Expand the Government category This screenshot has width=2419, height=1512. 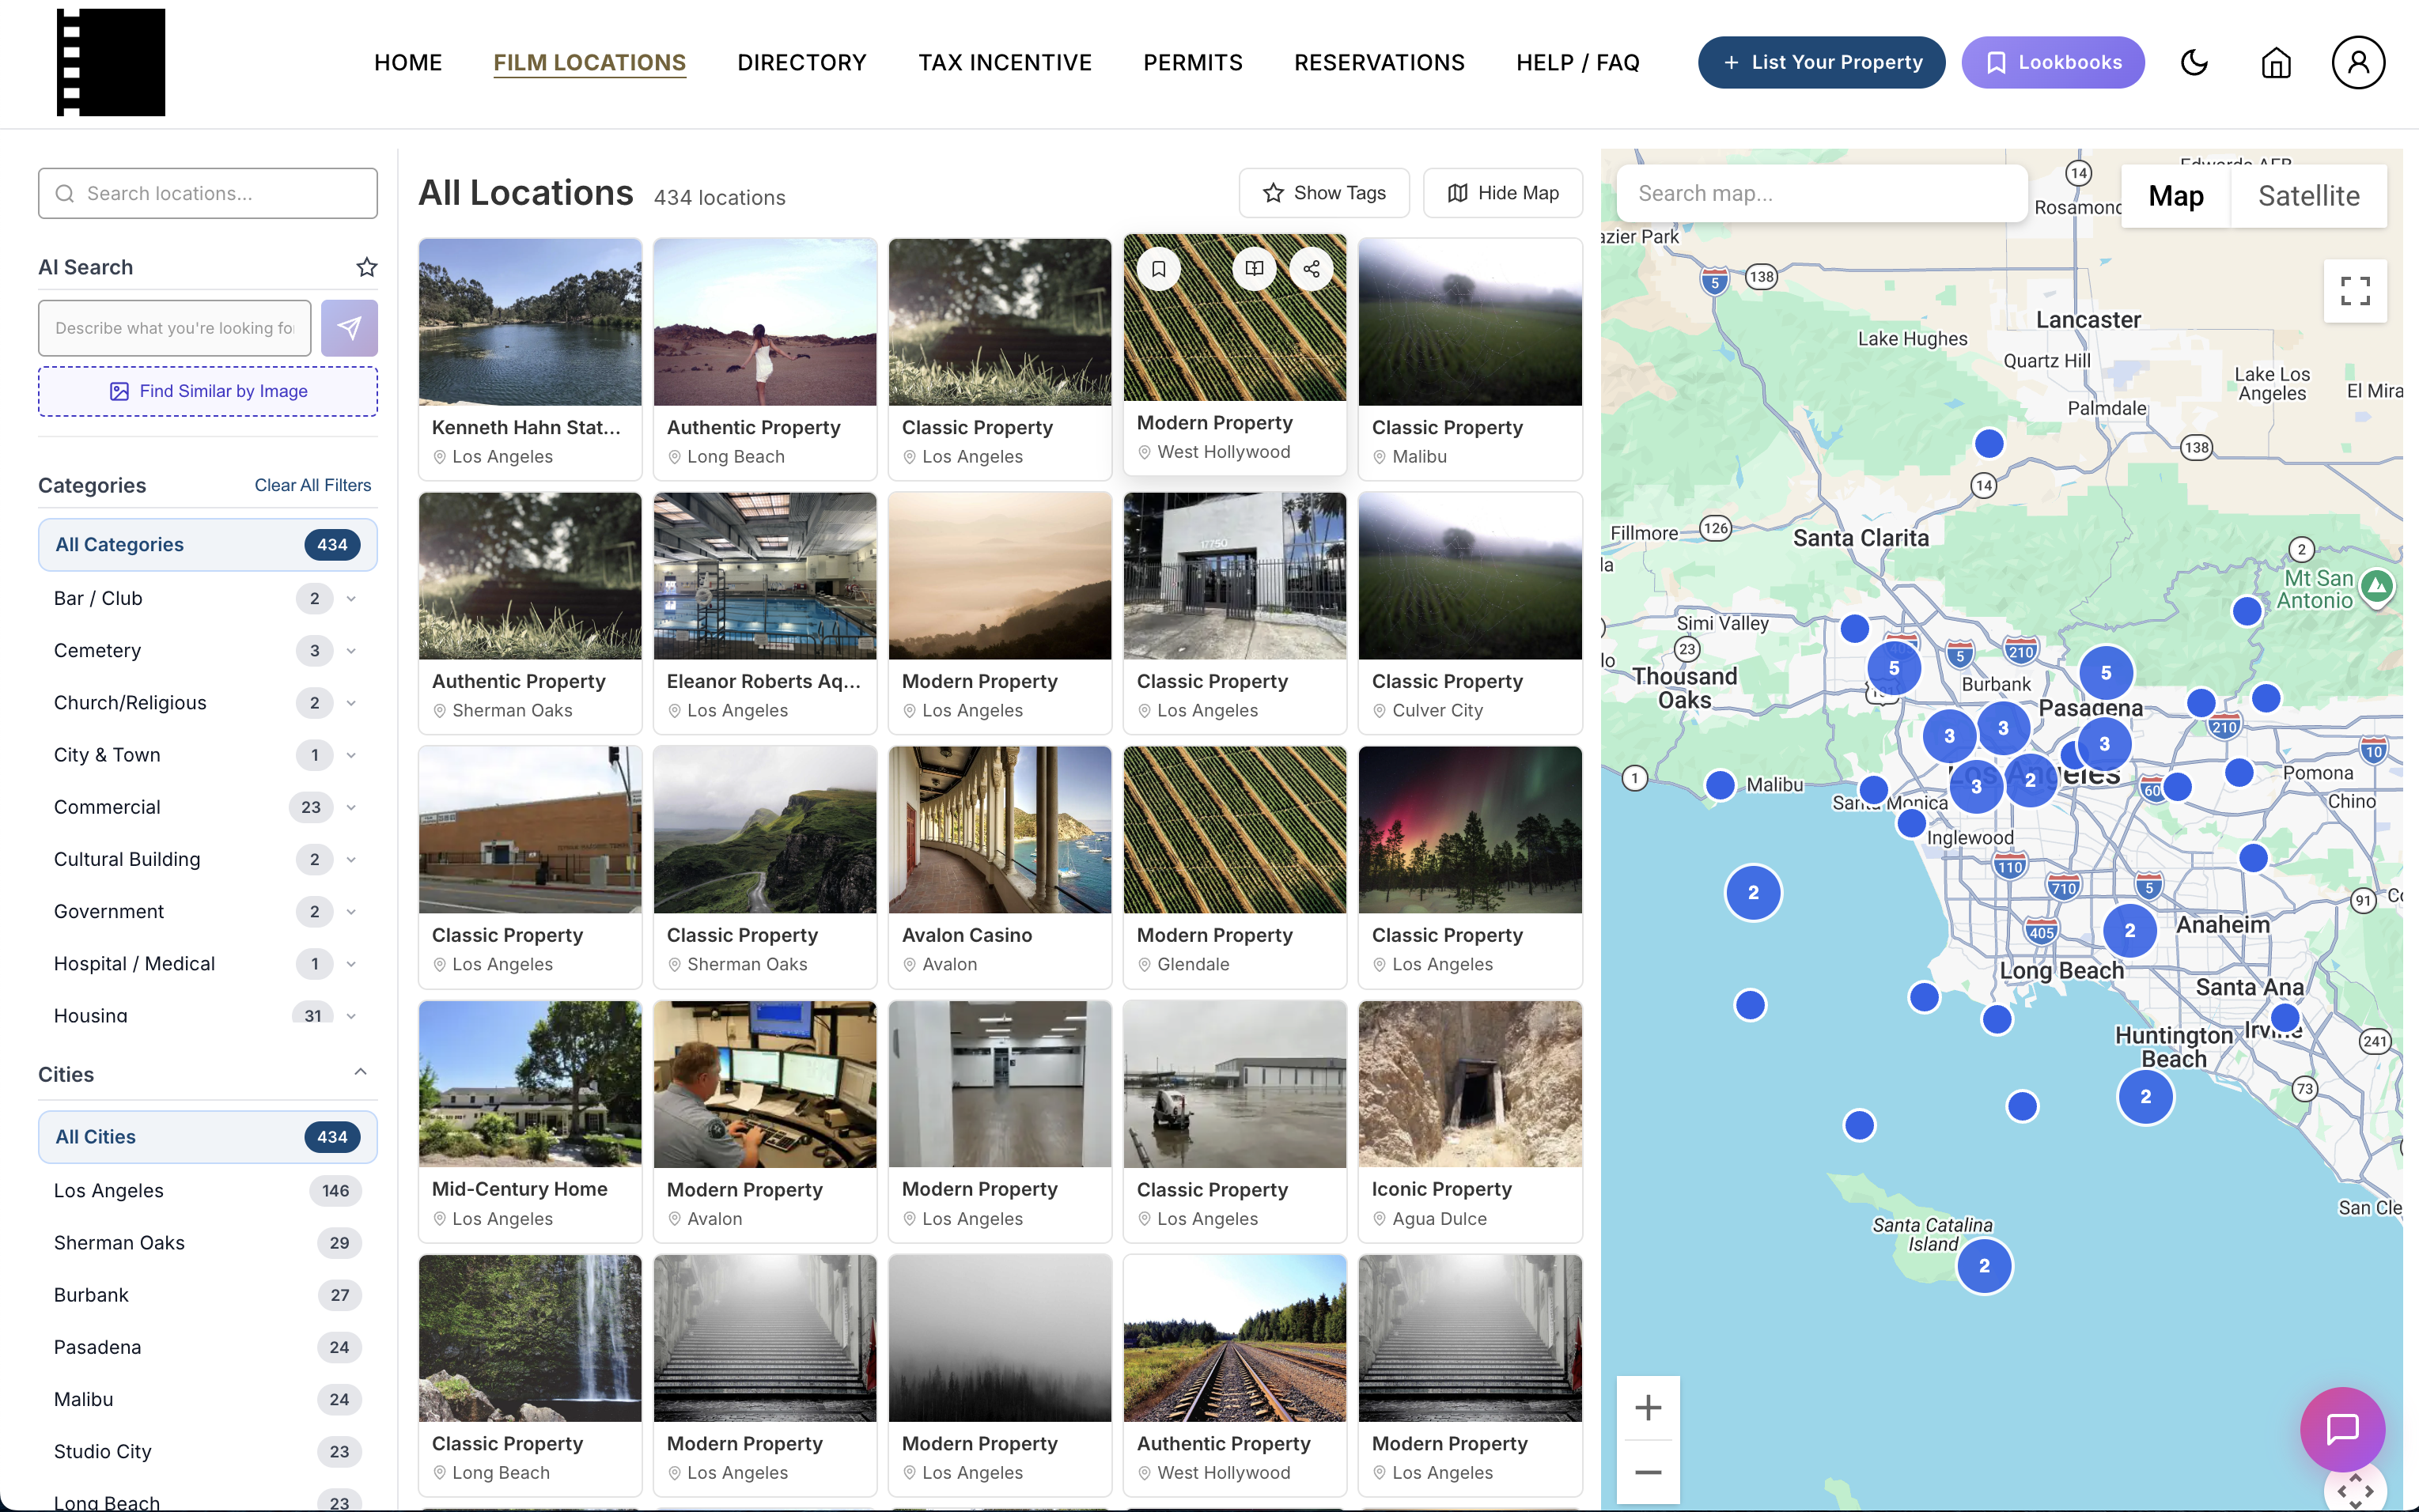351,912
